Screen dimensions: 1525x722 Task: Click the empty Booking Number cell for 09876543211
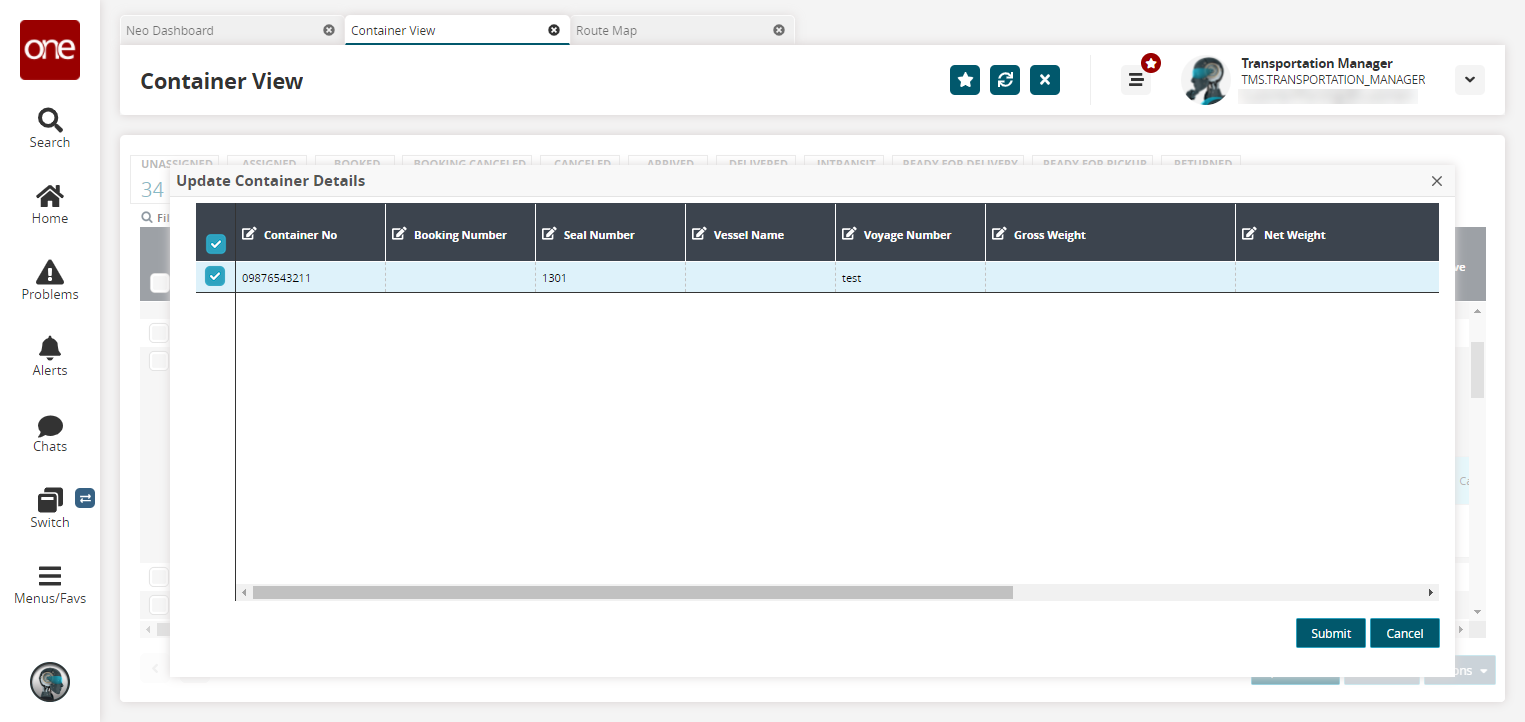point(461,278)
